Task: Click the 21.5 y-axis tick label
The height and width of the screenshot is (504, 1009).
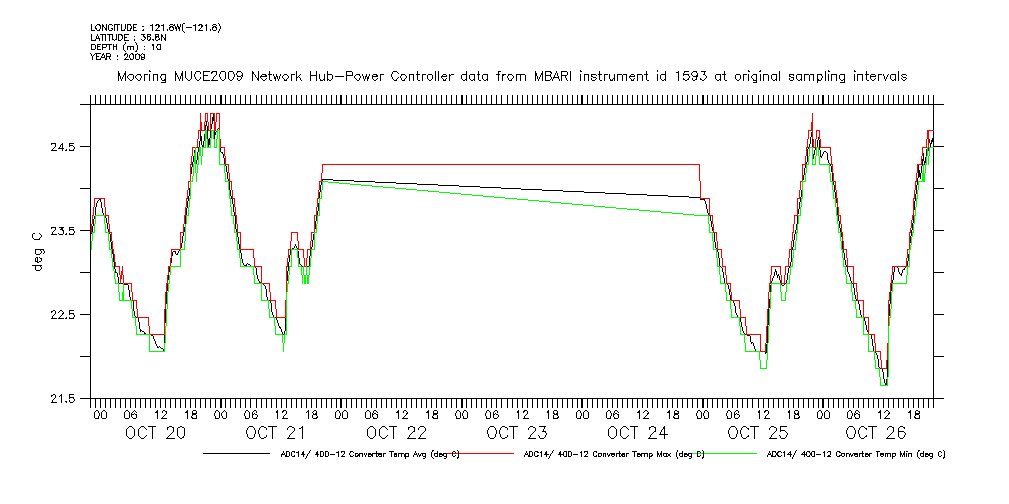Action: point(65,399)
